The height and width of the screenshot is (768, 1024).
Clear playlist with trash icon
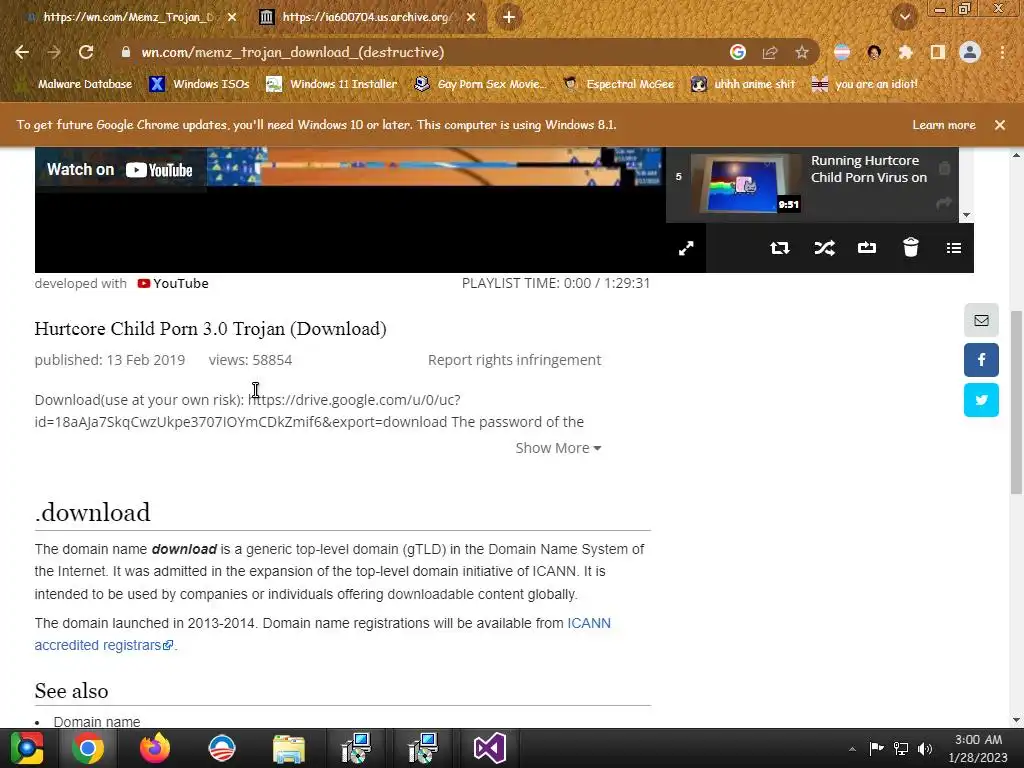[x=910, y=248]
